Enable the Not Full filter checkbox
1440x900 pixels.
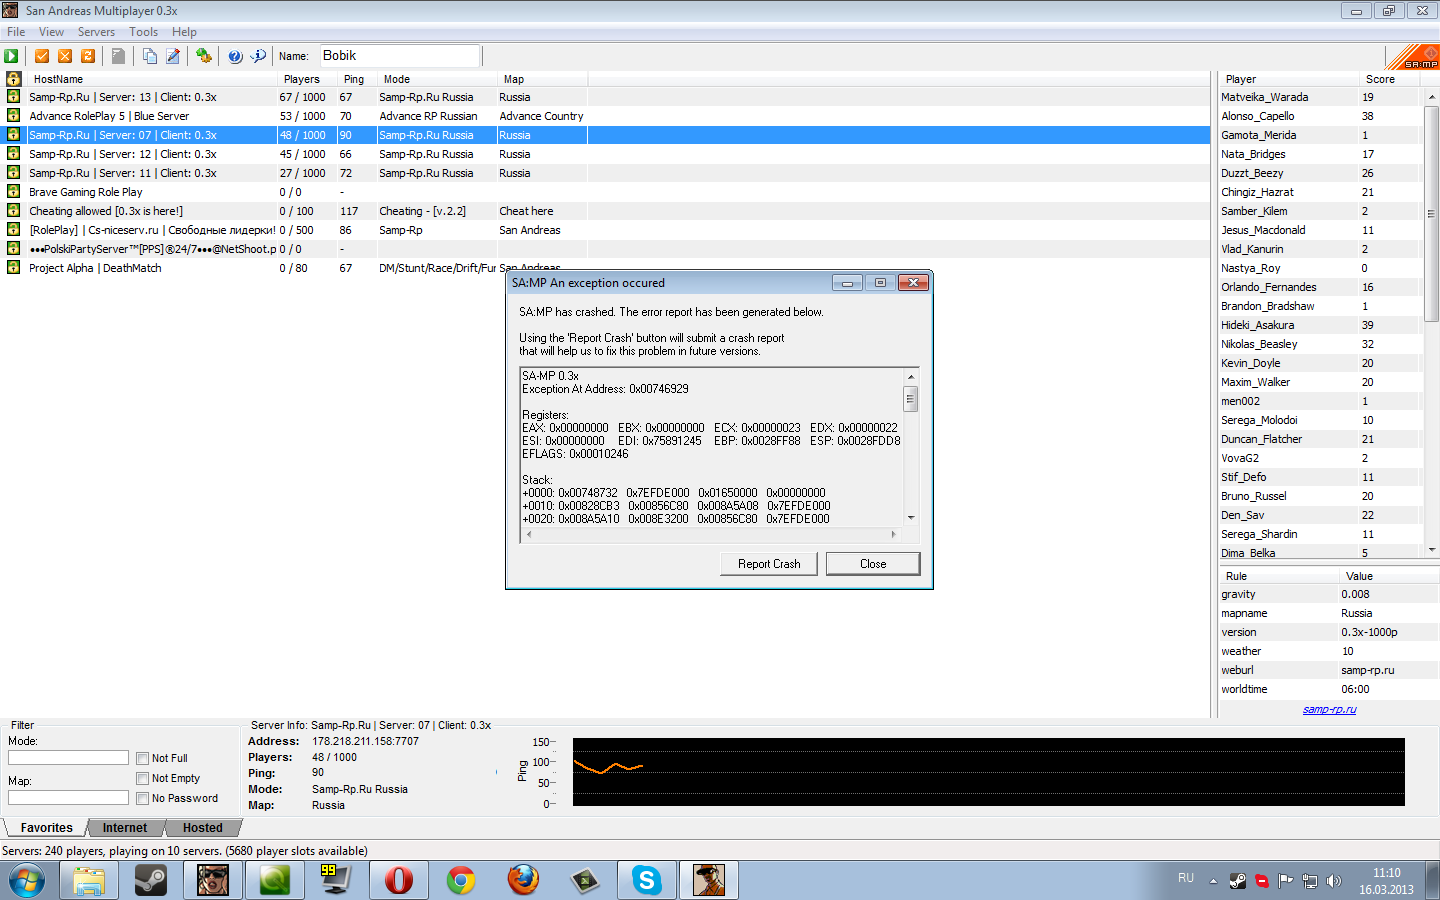[x=143, y=759]
